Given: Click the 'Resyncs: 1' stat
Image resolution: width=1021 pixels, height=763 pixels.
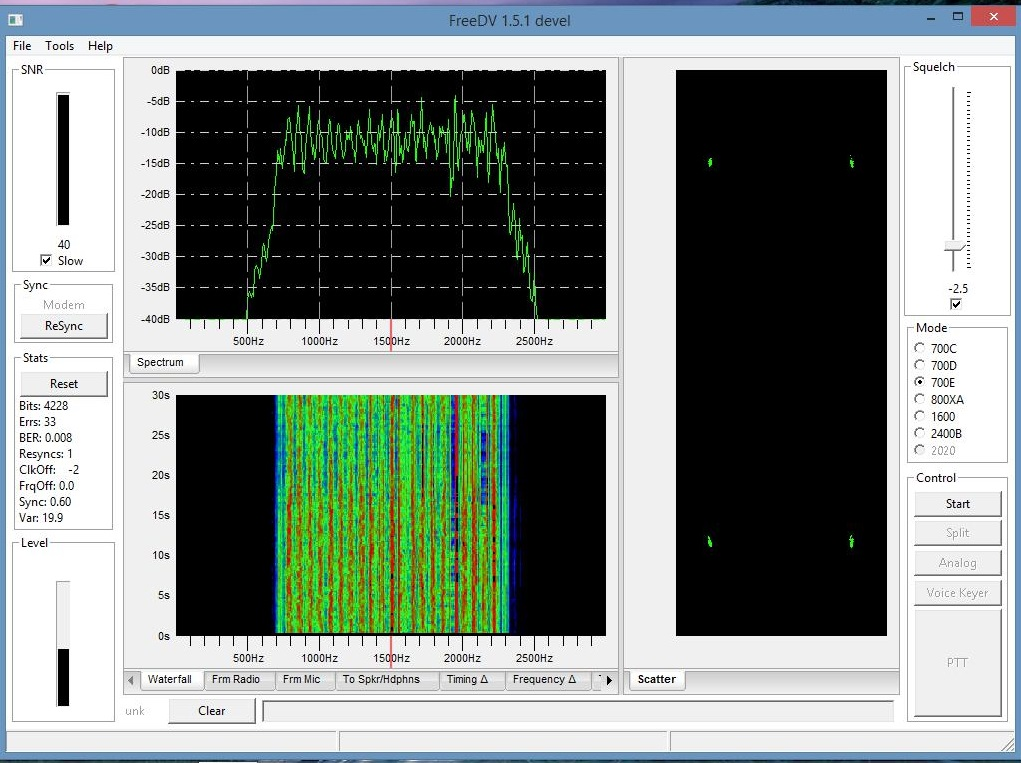Looking at the screenshot, I should pyautogui.click(x=46, y=454).
